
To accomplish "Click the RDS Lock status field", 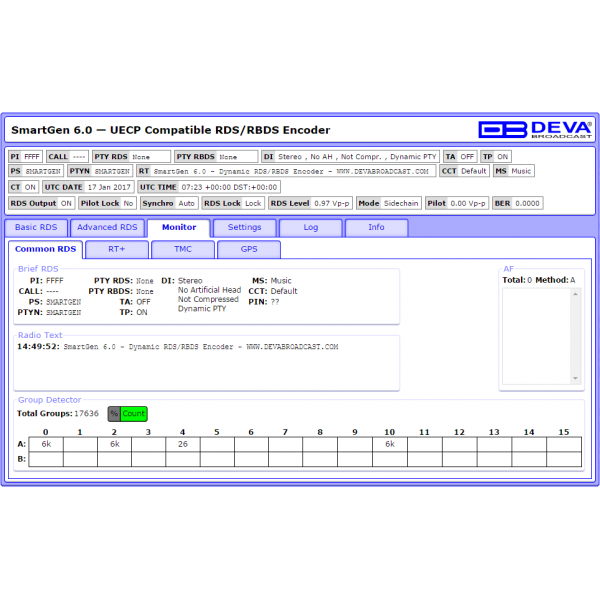I will 233,203.
